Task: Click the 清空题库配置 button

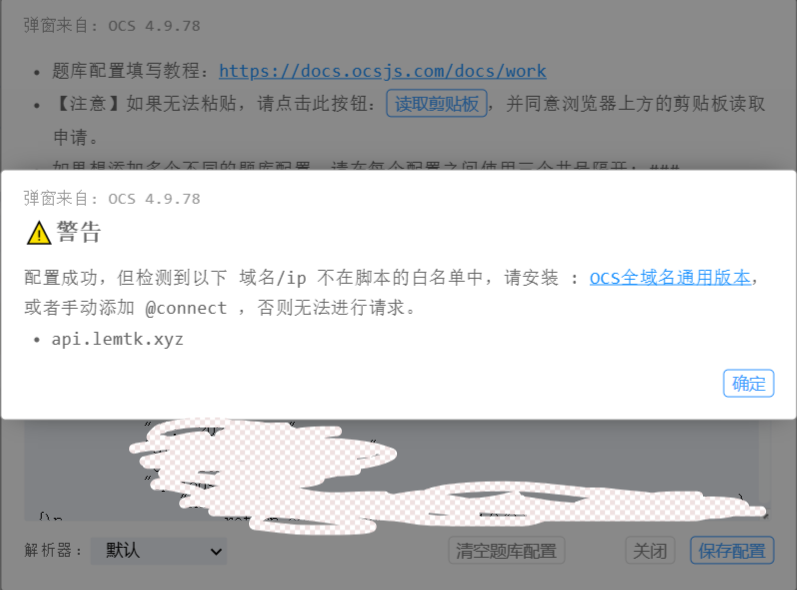Action: [x=506, y=550]
